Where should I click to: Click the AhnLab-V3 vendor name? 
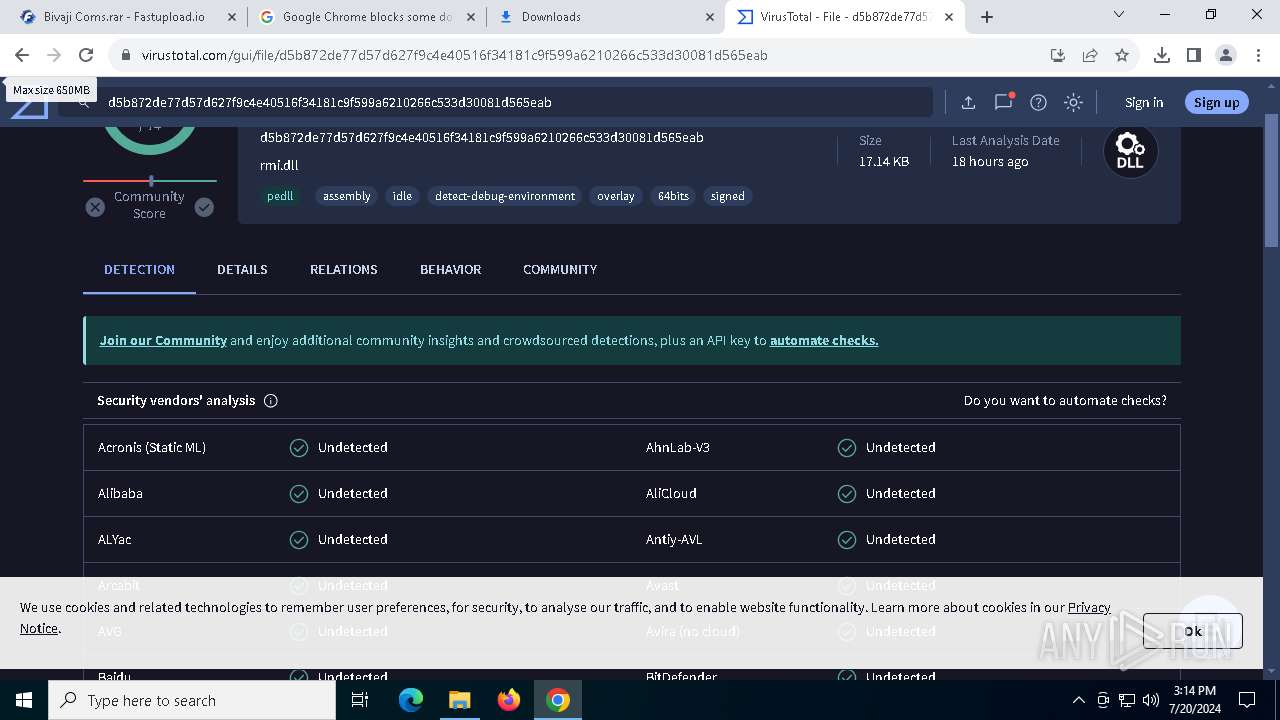coord(678,447)
